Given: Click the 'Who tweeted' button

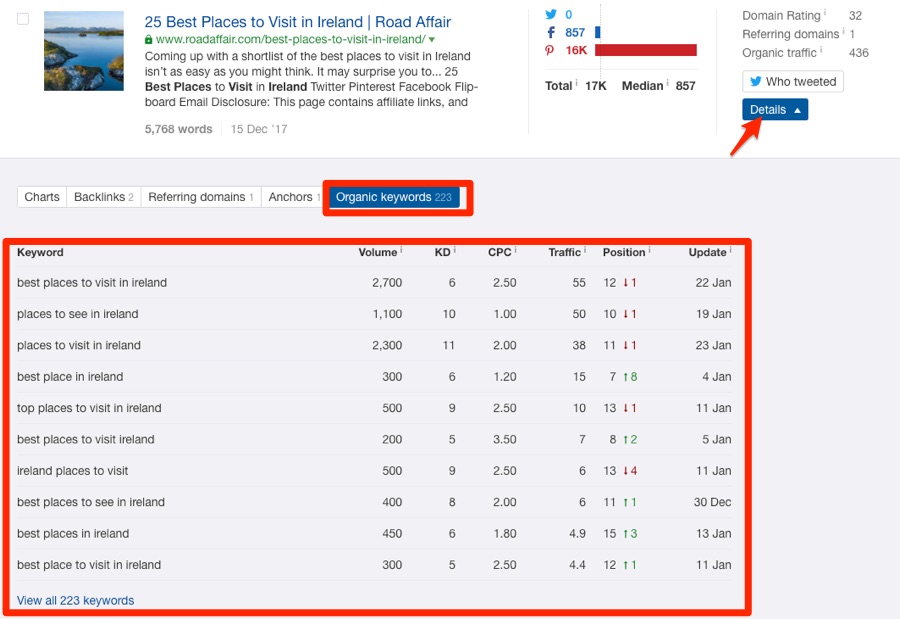Looking at the screenshot, I should point(793,82).
